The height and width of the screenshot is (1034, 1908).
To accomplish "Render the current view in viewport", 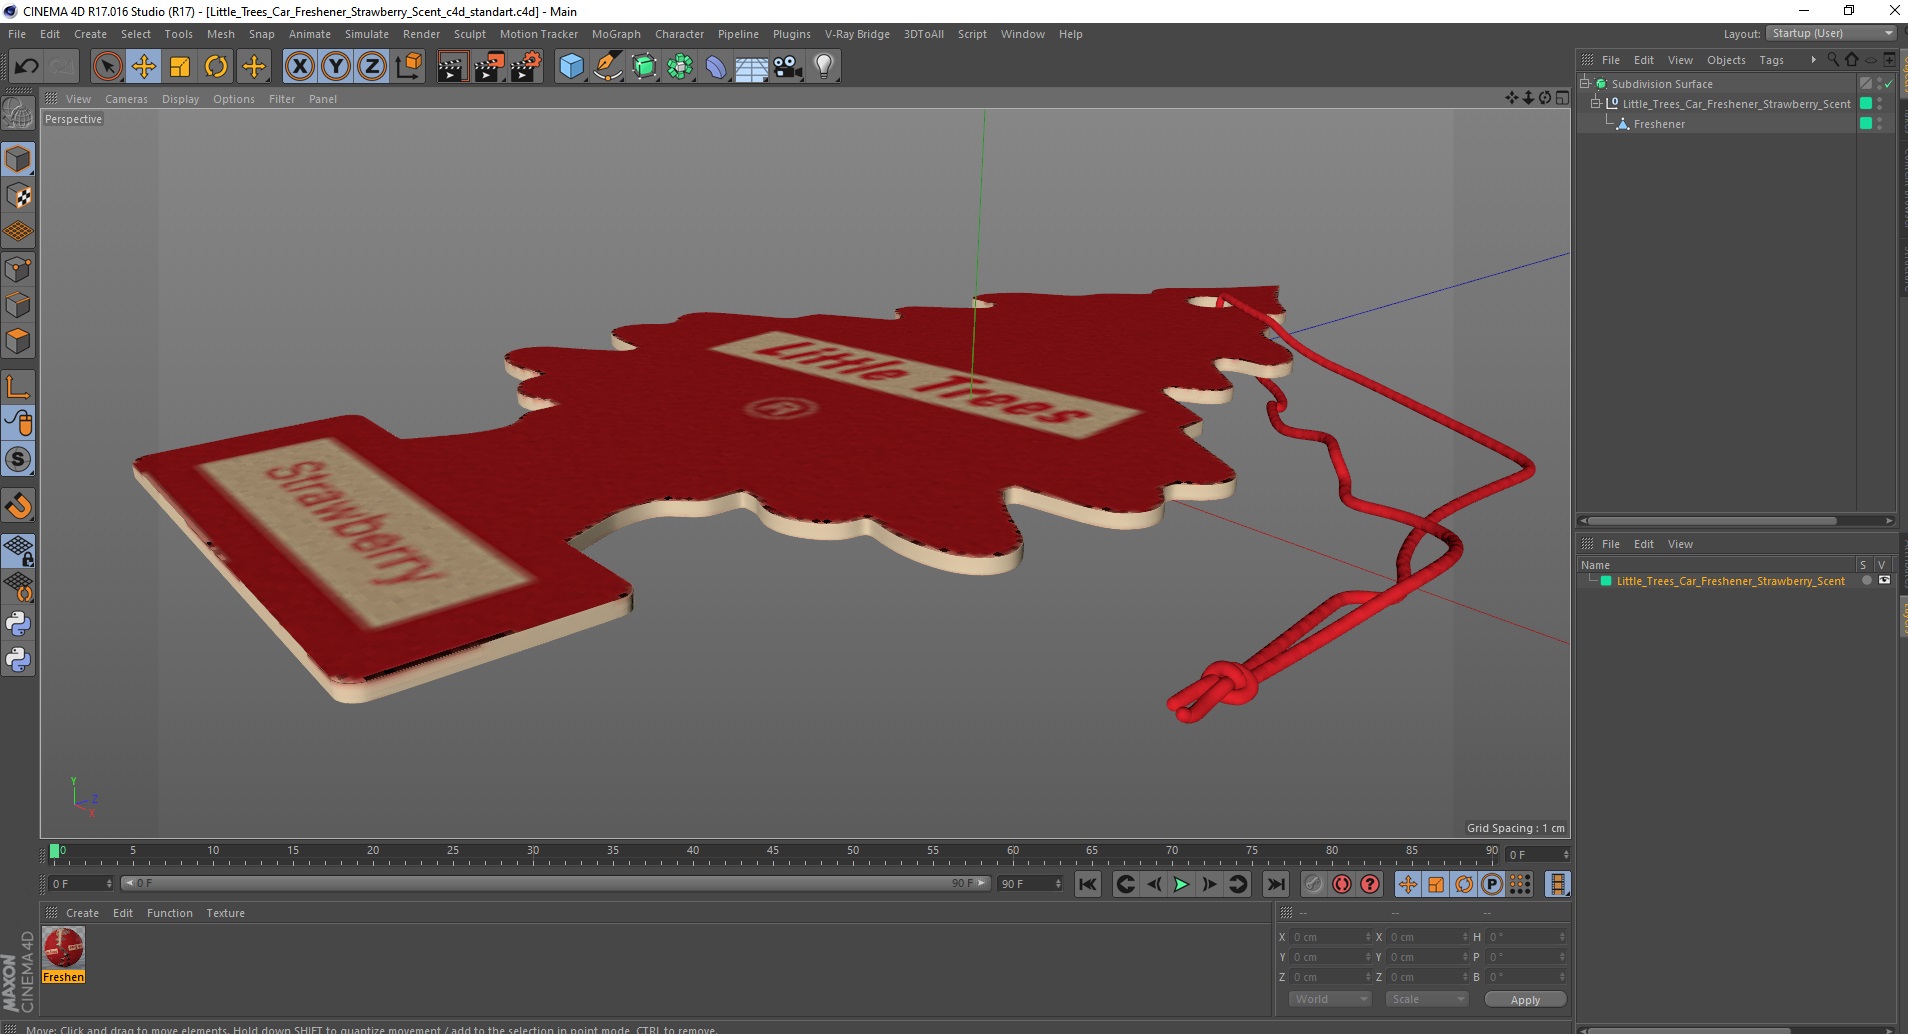I will 452,67.
